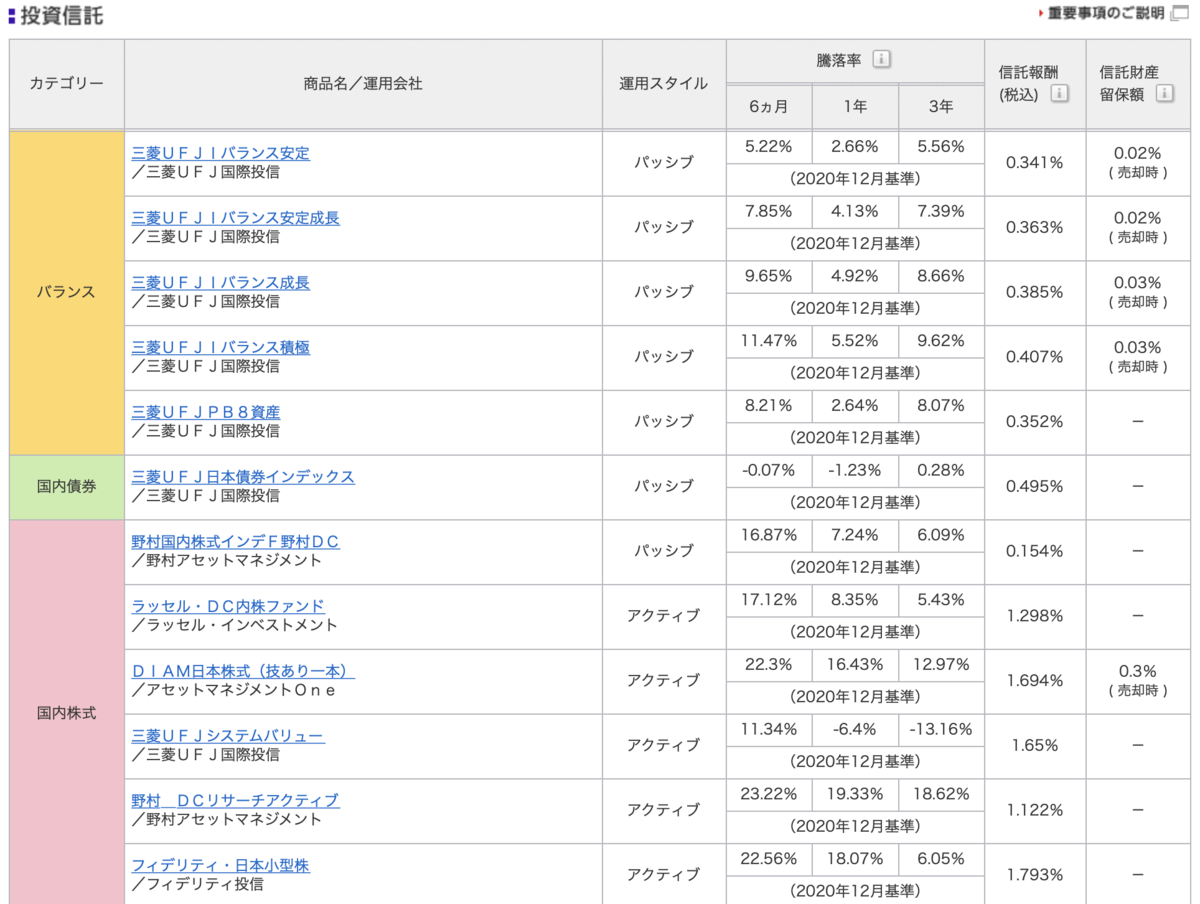Click the 0.407% trust fee value
The height and width of the screenshot is (904, 1200).
point(1035,357)
